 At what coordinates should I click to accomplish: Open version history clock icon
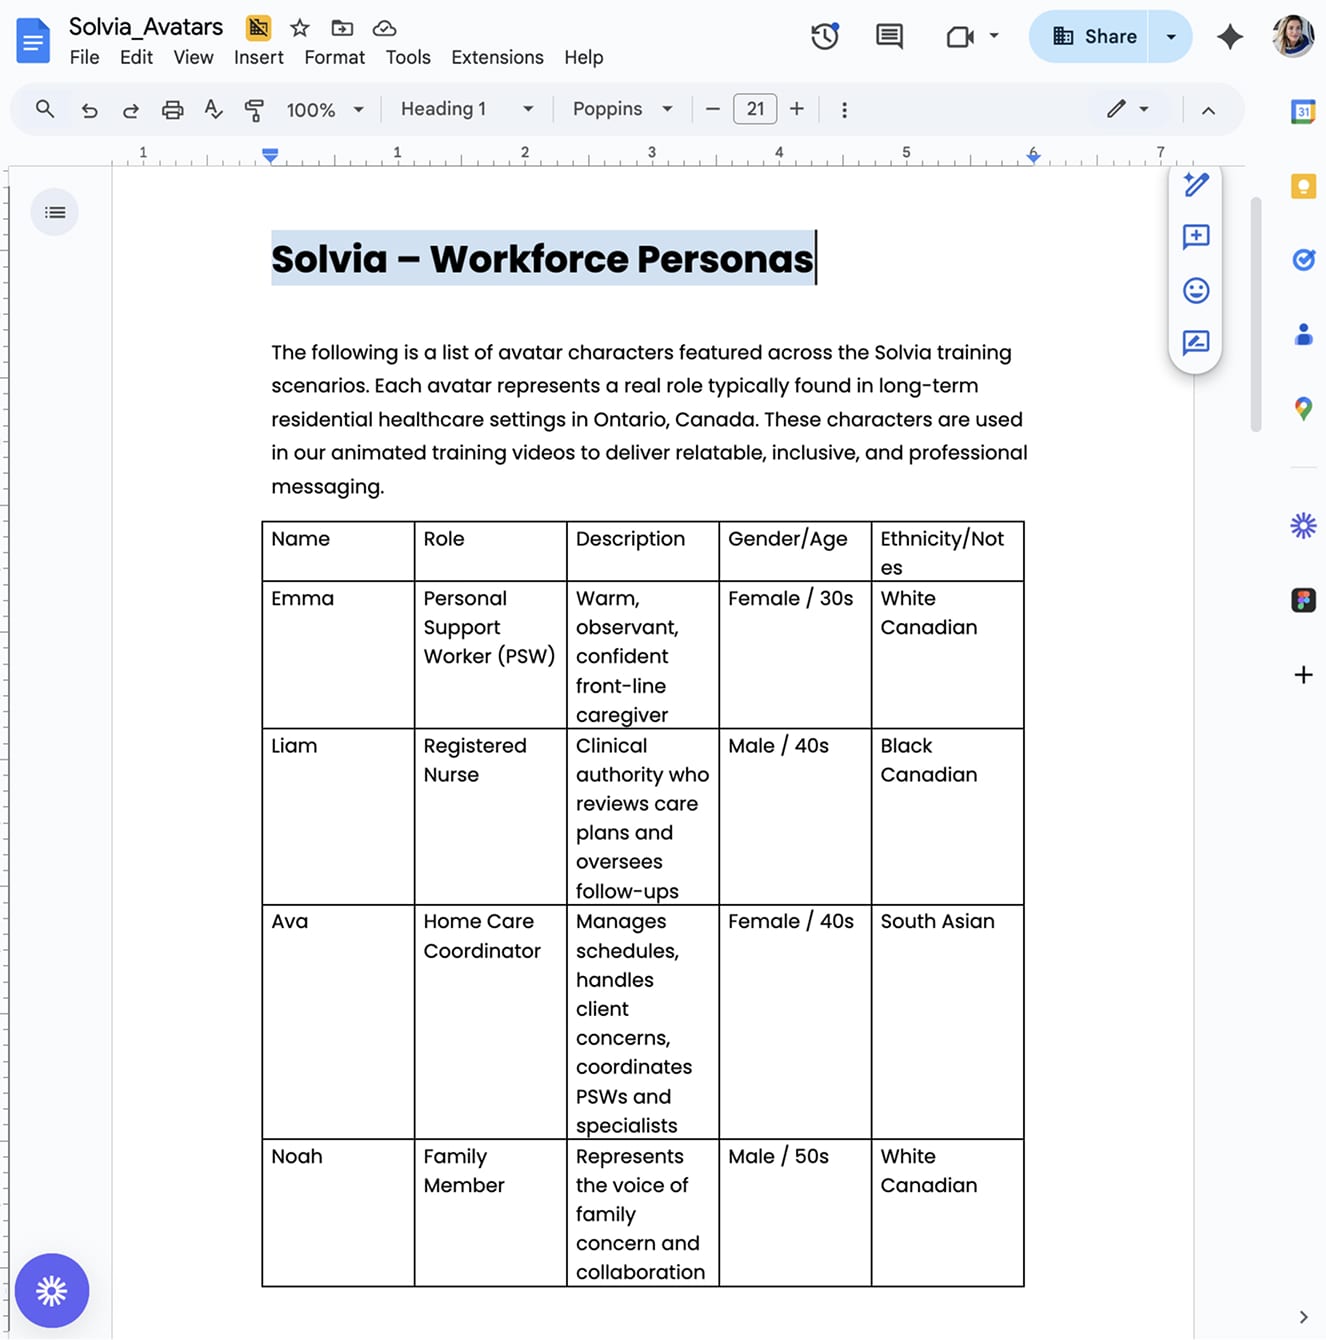[824, 37]
